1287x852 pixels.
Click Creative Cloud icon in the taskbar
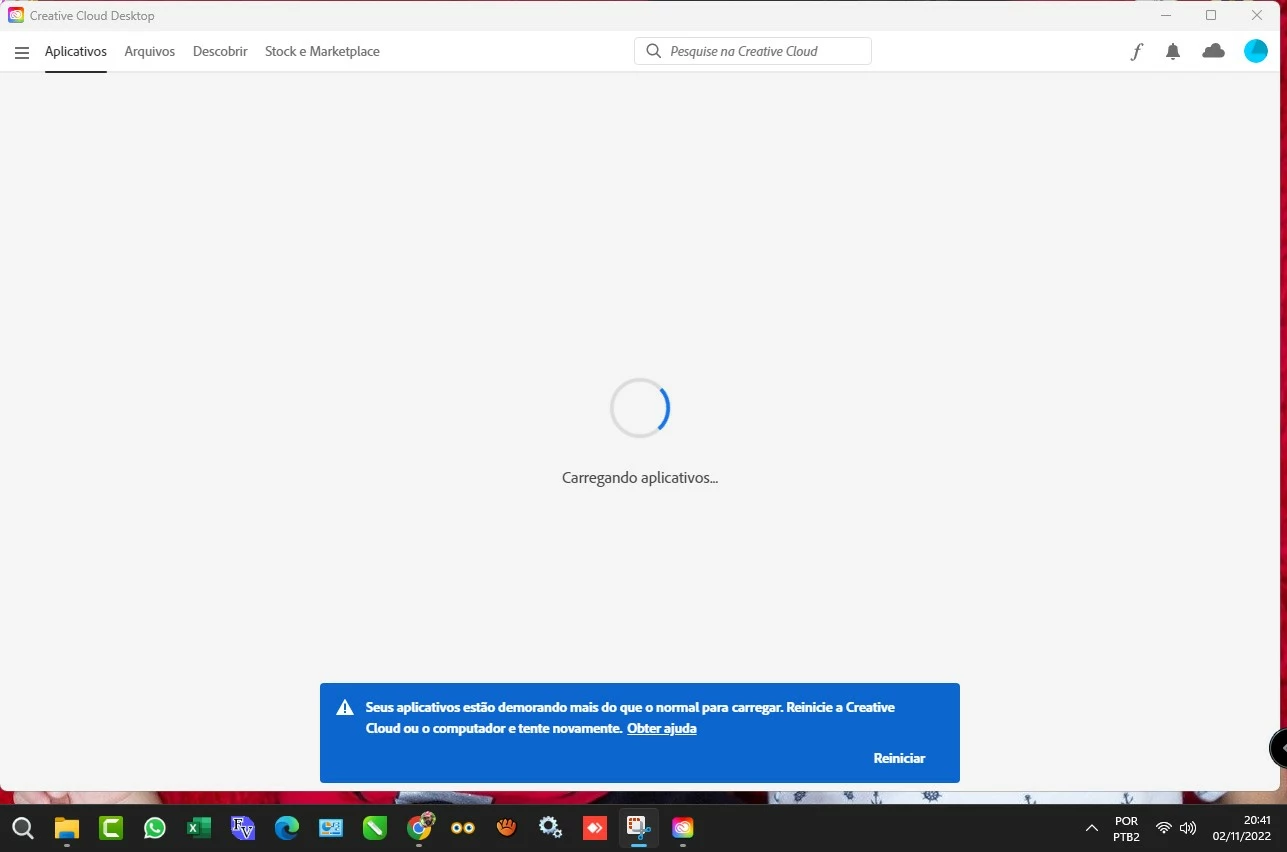(x=682, y=828)
